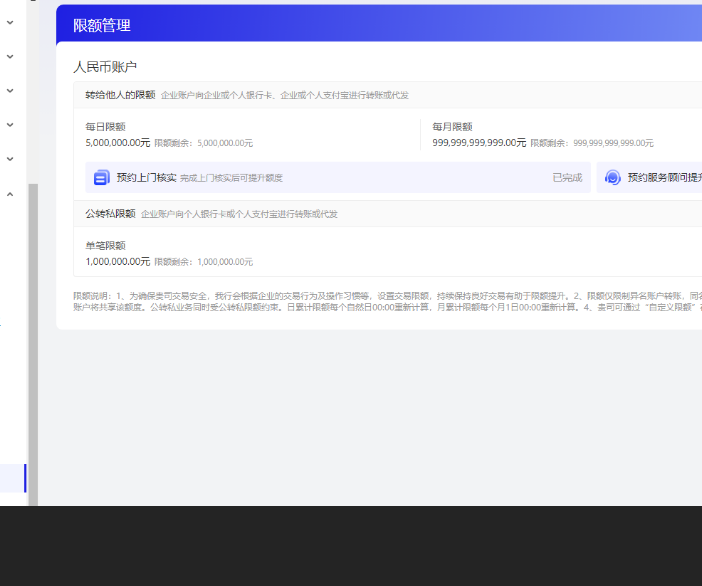Expand the second sidebar menu chevron
Viewport: 702px width, 586px height.
pyautogui.click(x=10, y=56)
